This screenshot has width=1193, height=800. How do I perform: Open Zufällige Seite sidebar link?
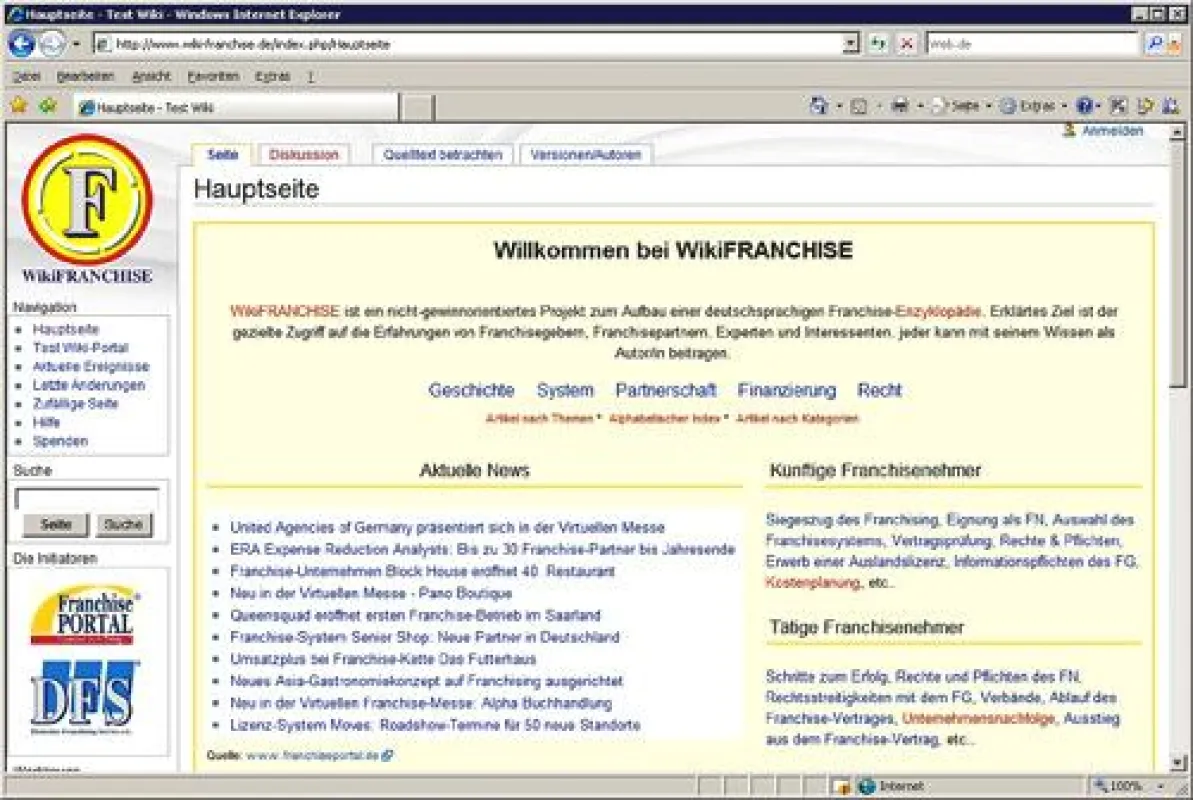click(x=75, y=403)
